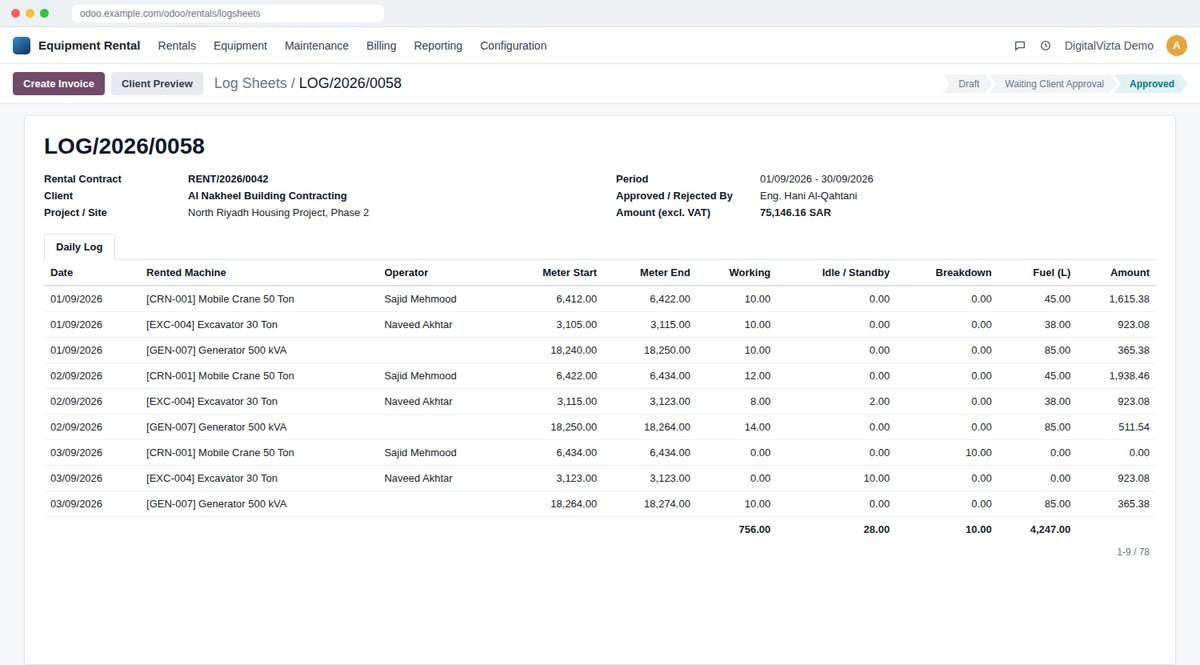This screenshot has width=1200, height=665.
Task: Select the Approved status stage
Action: tap(1151, 84)
